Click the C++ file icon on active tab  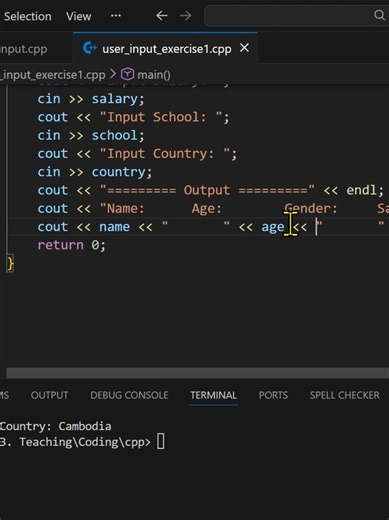90,48
